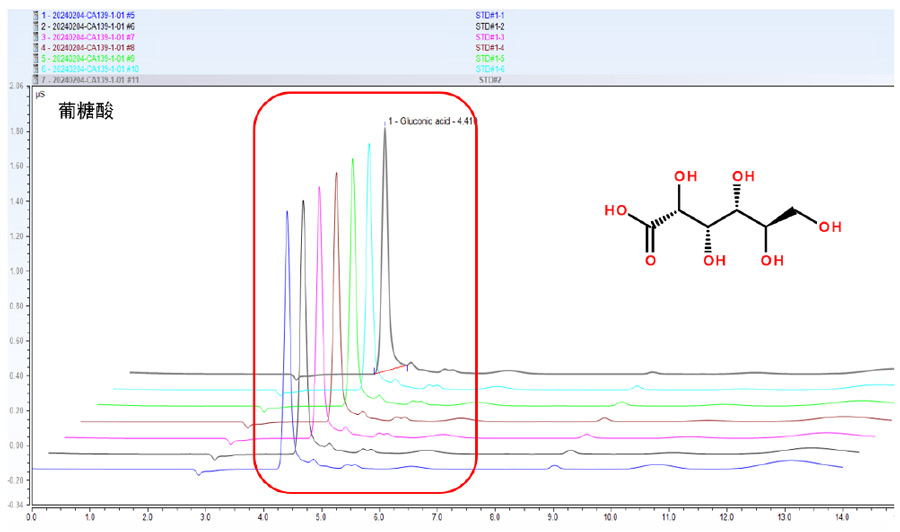Click the STD#1-5 sample name in green
The height and width of the screenshot is (532, 900).
(490, 57)
